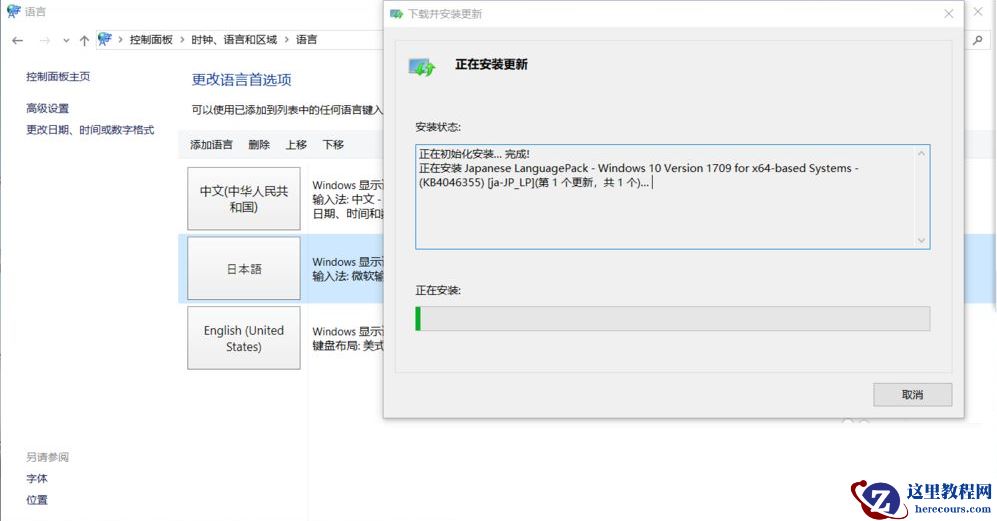
Task: Open 更改日期、时间或数字格式 link
Action: click(90, 130)
